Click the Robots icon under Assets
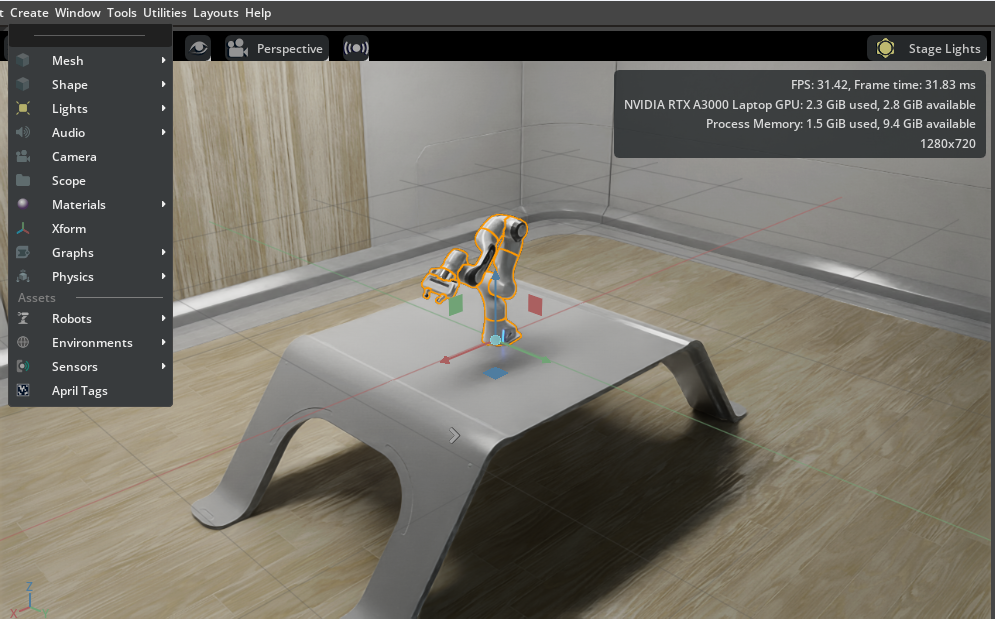The image size is (995, 619). [23, 319]
